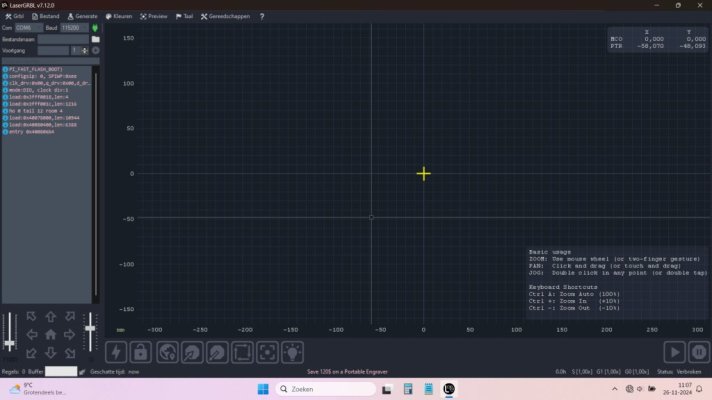
Task: Click the yellow crosshair at origin
Action: click(x=424, y=173)
